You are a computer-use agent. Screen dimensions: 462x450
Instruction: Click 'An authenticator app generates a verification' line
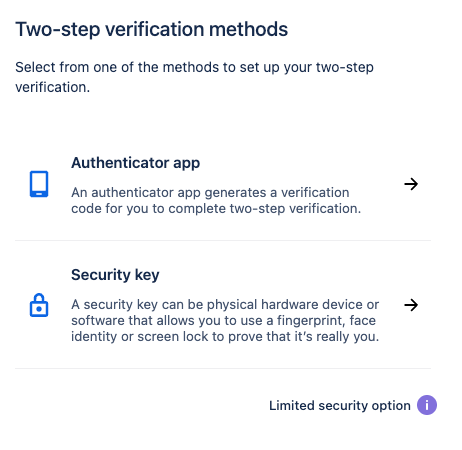tap(210, 193)
